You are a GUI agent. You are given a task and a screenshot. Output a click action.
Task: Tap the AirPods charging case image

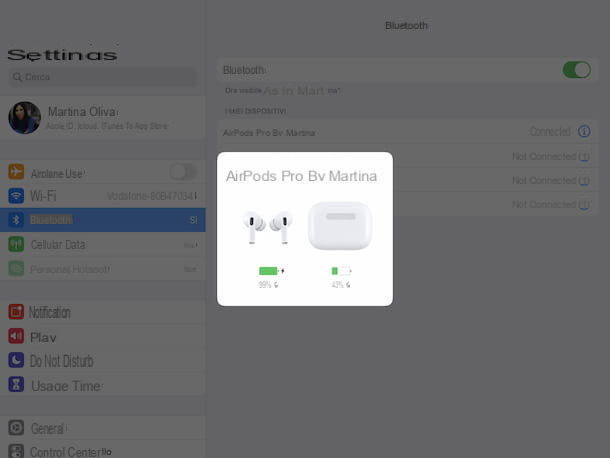tap(340, 225)
